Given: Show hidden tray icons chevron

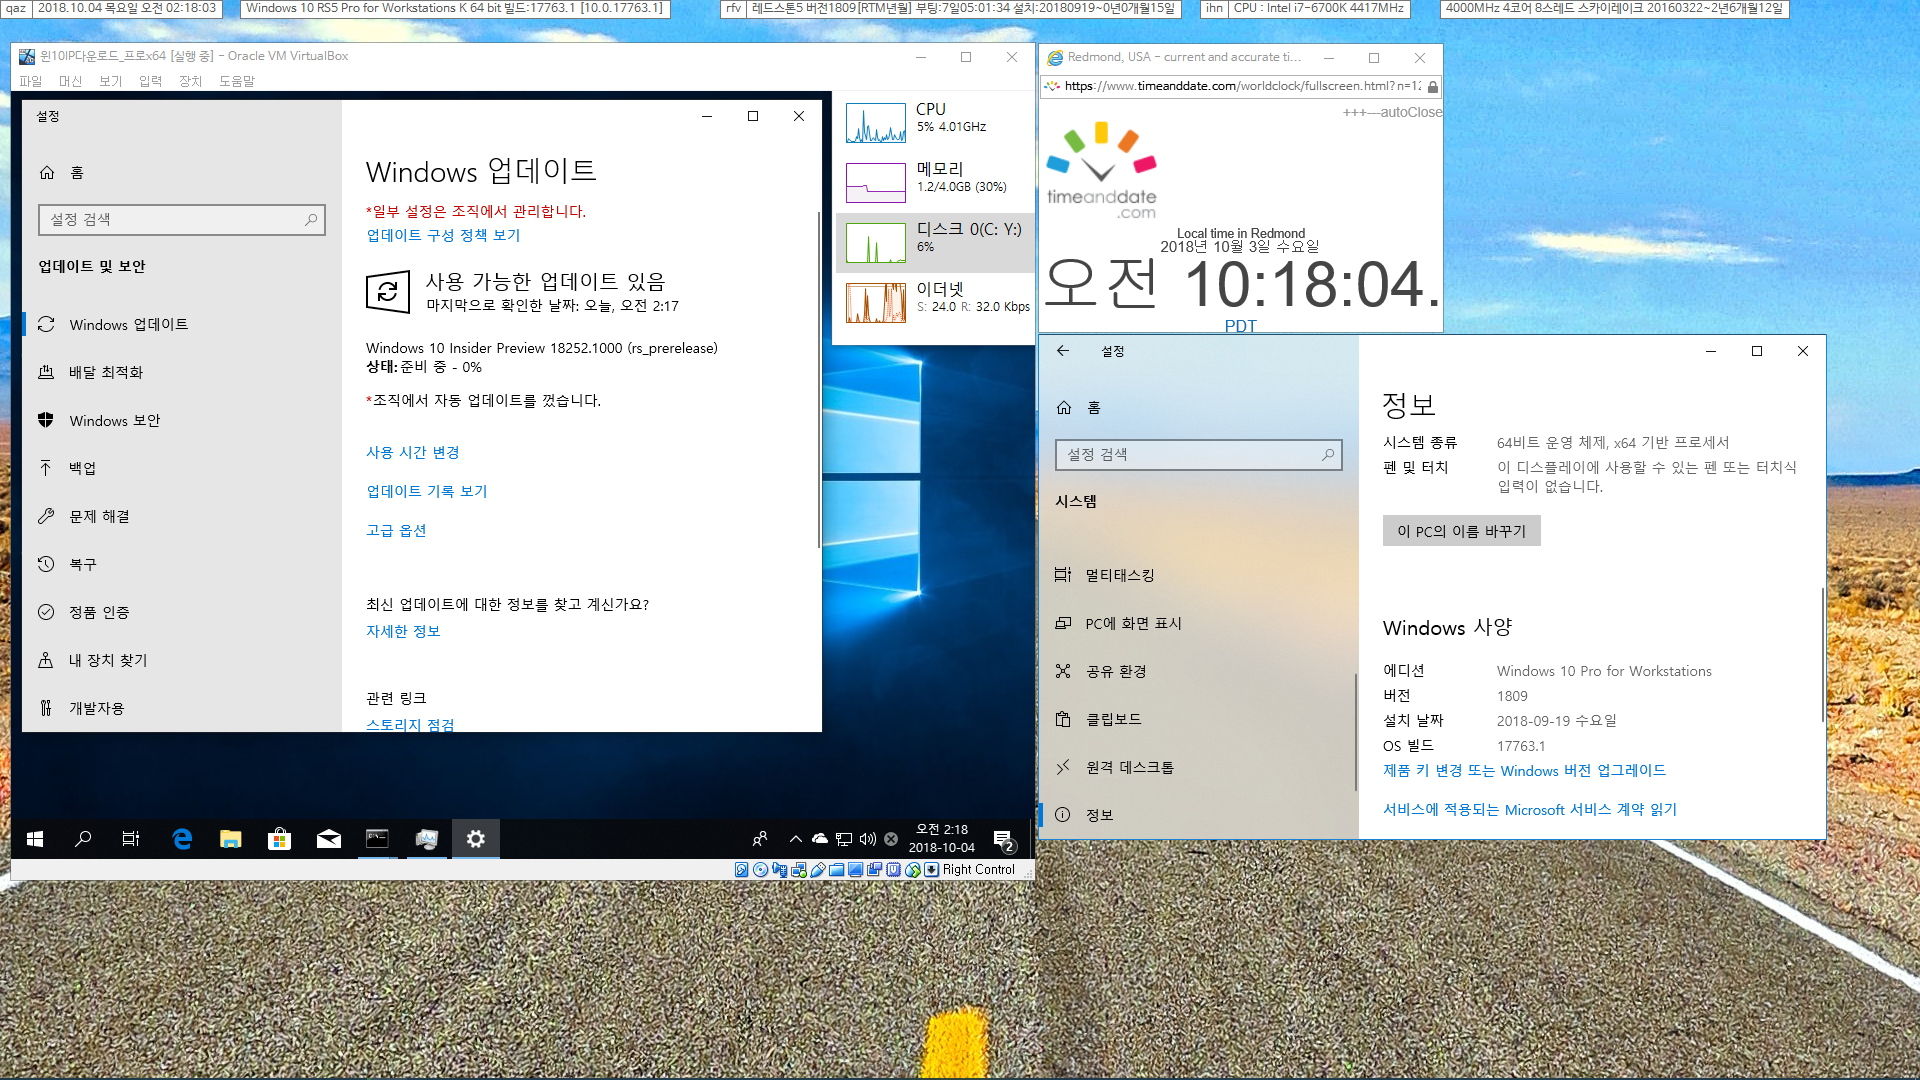Looking at the screenshot, I should (795, 839).
